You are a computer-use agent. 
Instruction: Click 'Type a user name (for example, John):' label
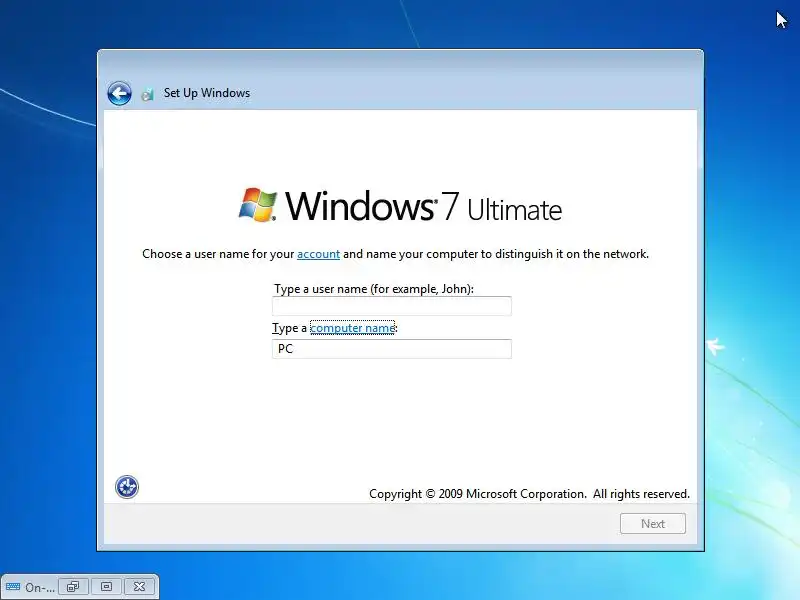[374, 289]
